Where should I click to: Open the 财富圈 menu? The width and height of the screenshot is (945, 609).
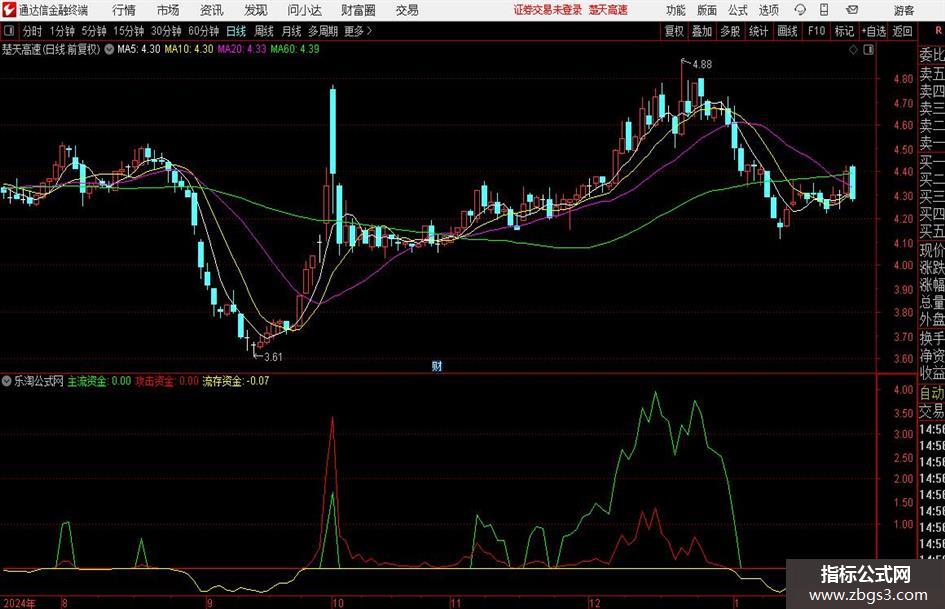pyautogui.click(x=358, y=10)
